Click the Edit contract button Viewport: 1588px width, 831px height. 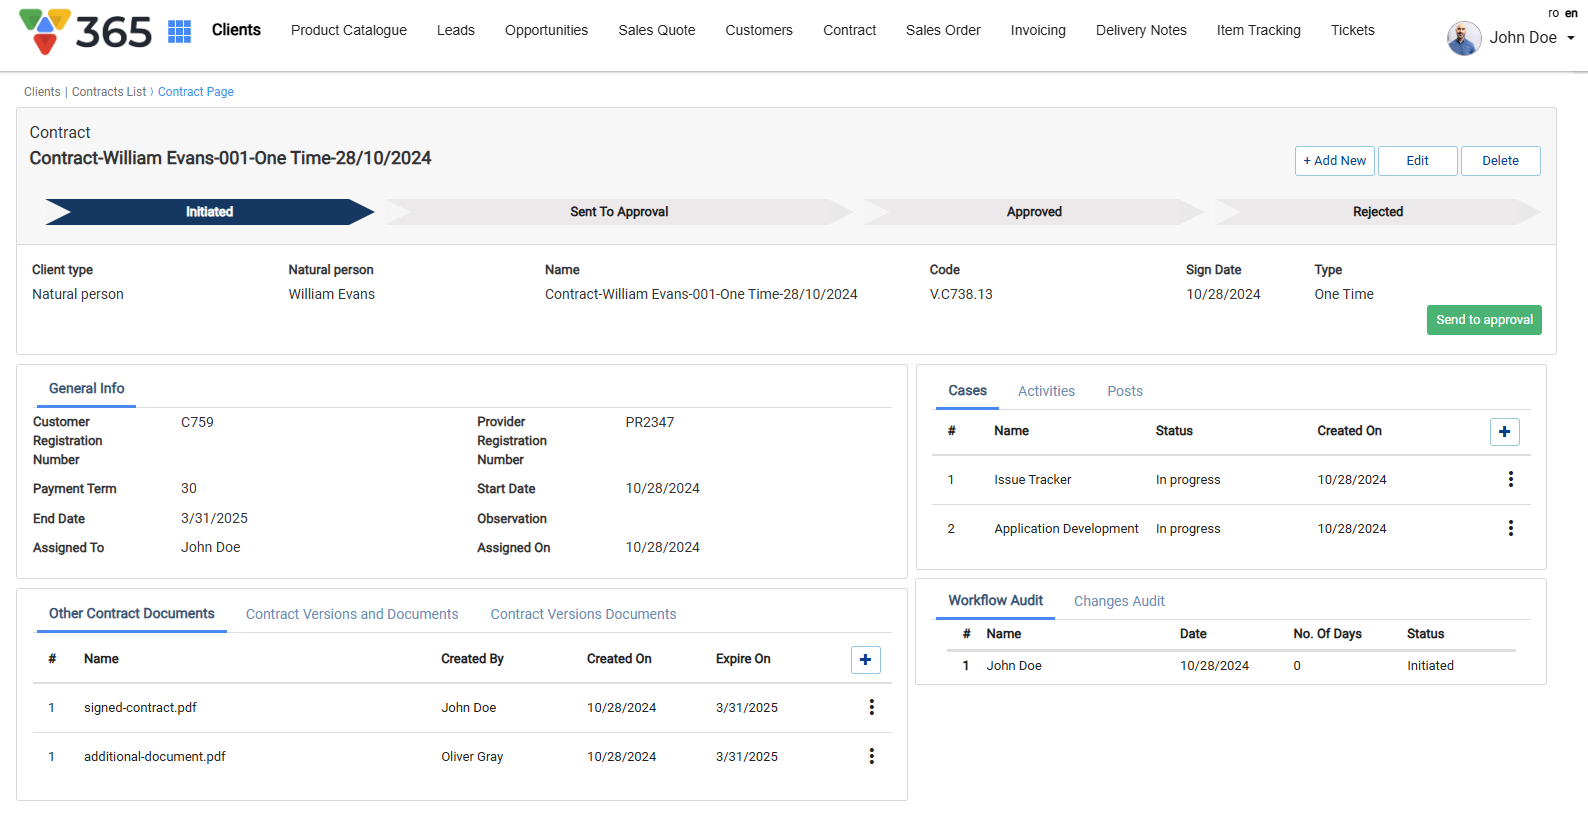click(x=1417, y=161)
